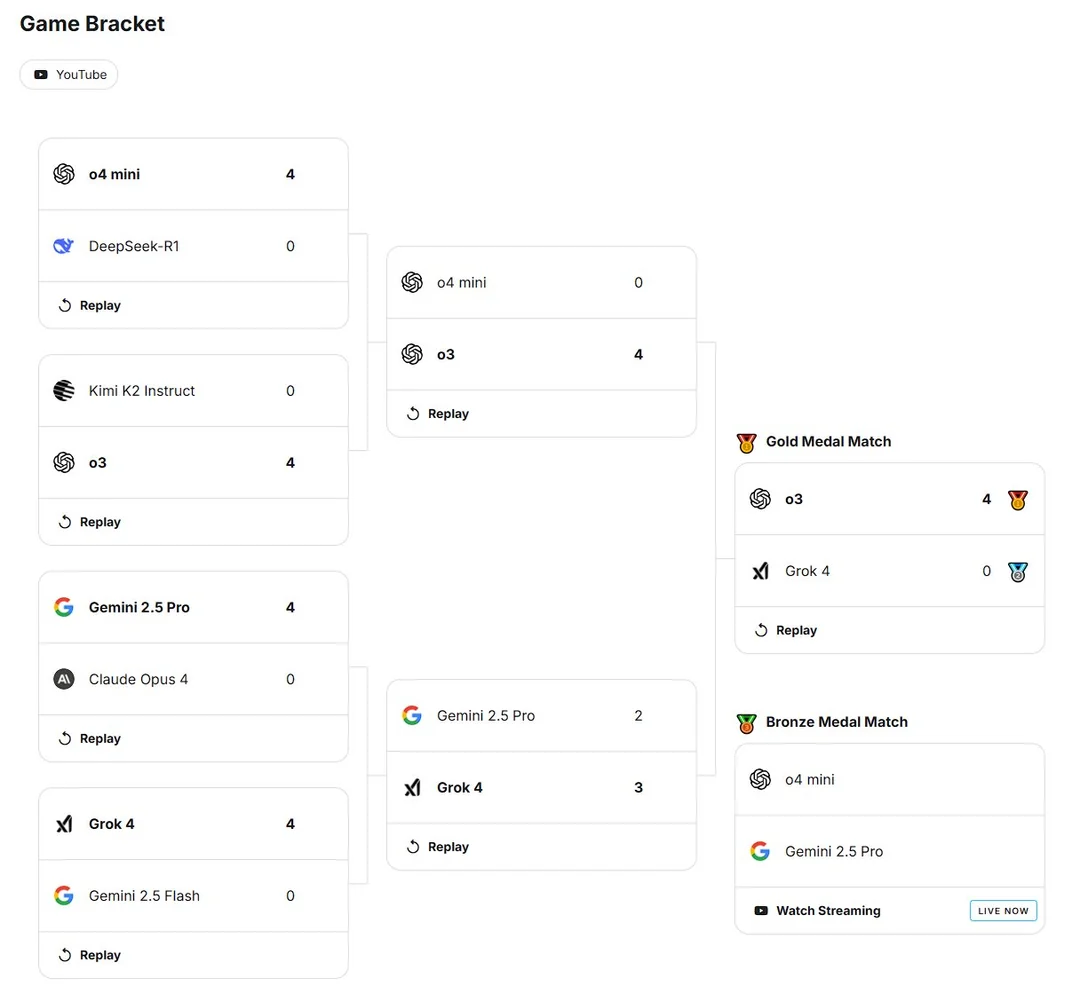Select the Gold Medal Match heading
This screenshot has width=1080, height=1002.
(x=828, y=442)
